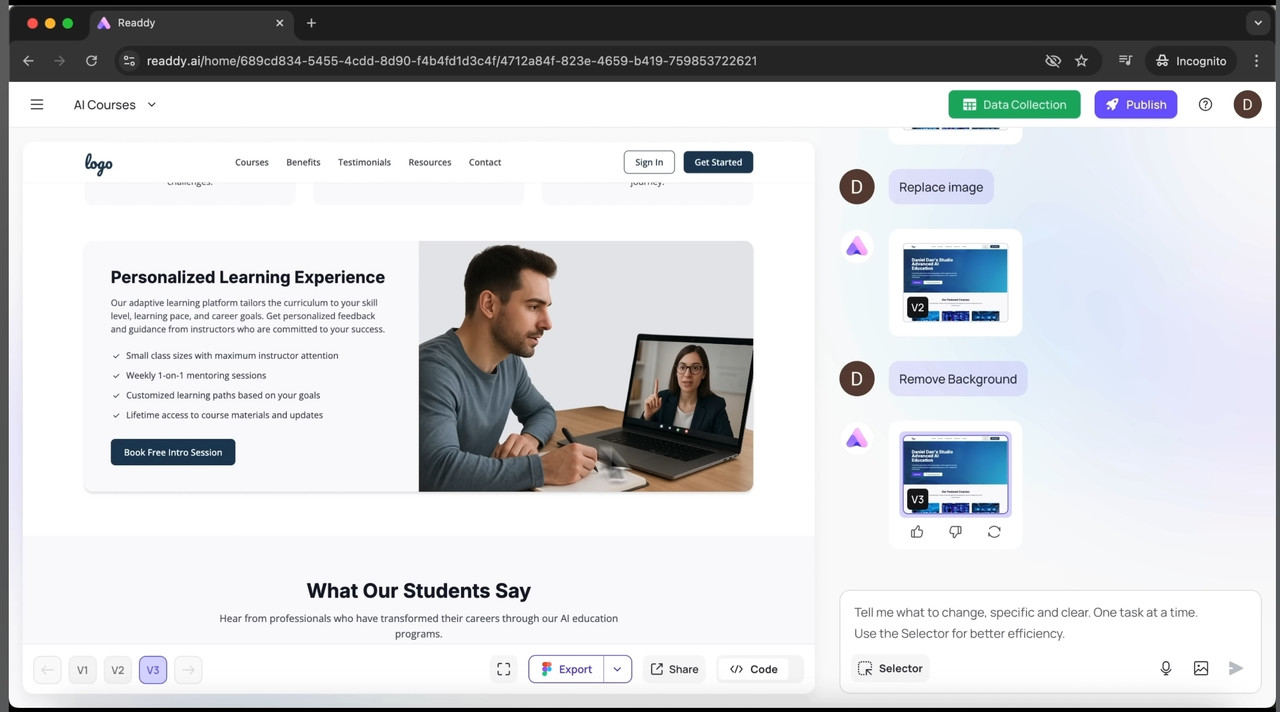
Task: Click the Remove Background chat message
Action: 958,379
